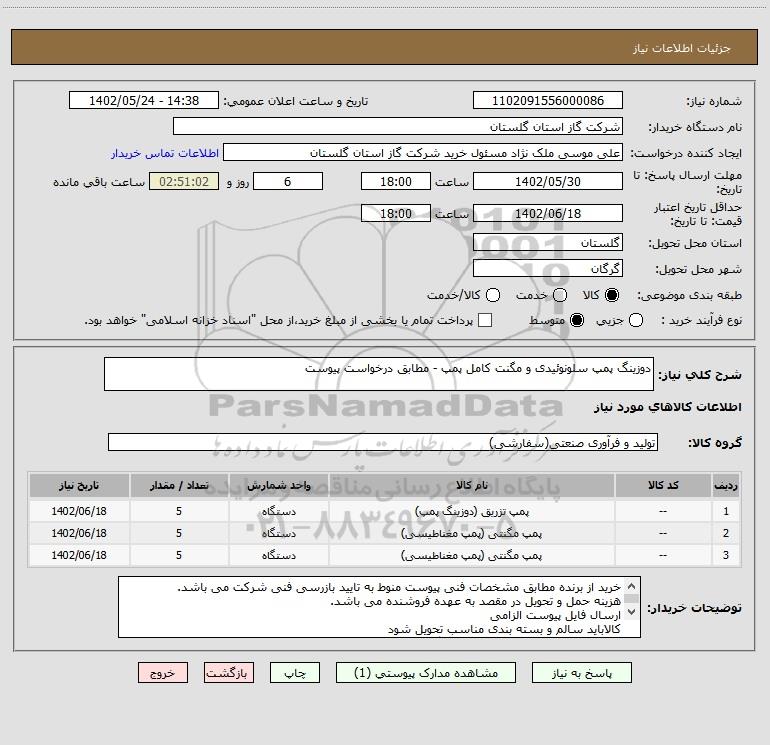The height and width of the screenshot is (745, 770).
Task: Open مشاهده مدارک پیوستی (1) button
Action: [x=426, y=673]
